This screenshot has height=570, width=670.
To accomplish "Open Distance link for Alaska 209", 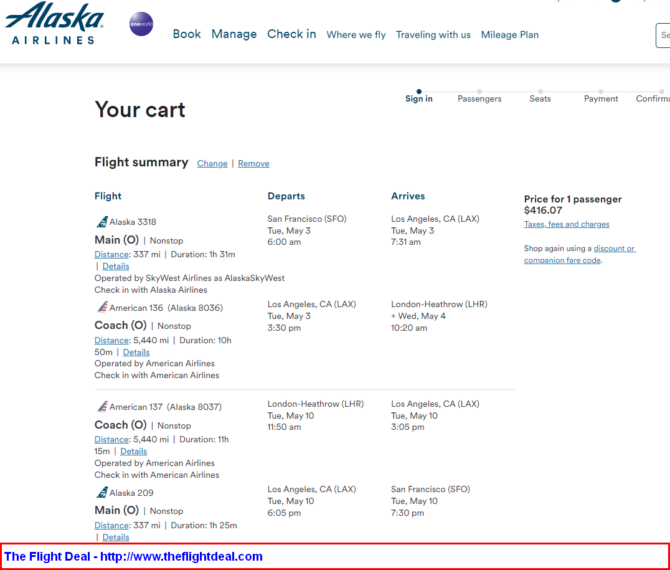I will [111, 526].
